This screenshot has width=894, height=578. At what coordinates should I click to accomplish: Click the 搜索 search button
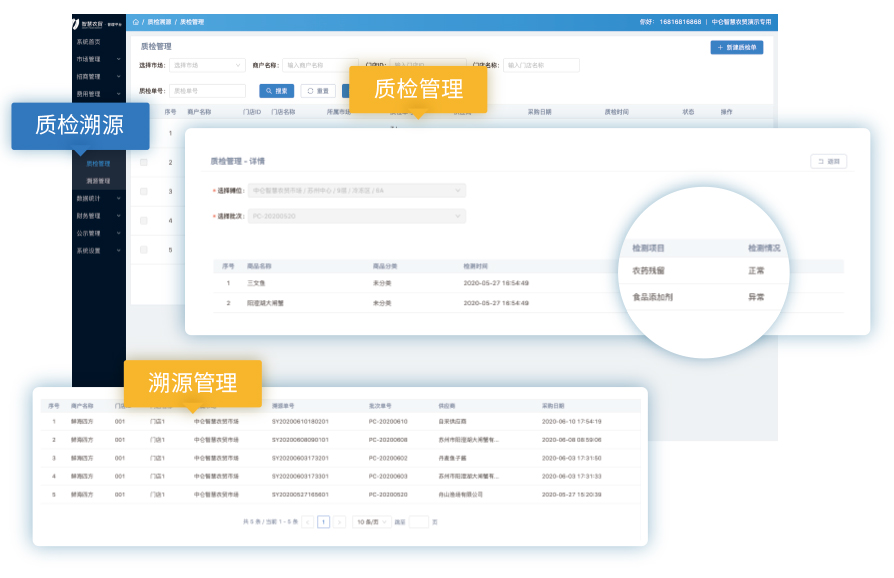click(x=277, y=90)
